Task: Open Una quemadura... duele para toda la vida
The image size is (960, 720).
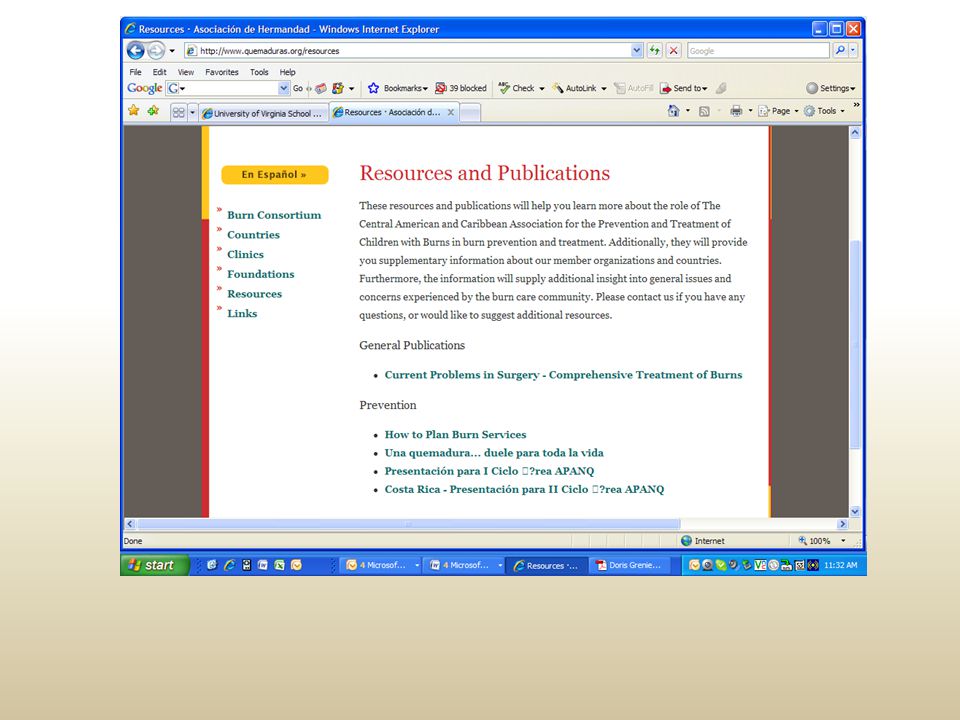Action: pos(494,452)
